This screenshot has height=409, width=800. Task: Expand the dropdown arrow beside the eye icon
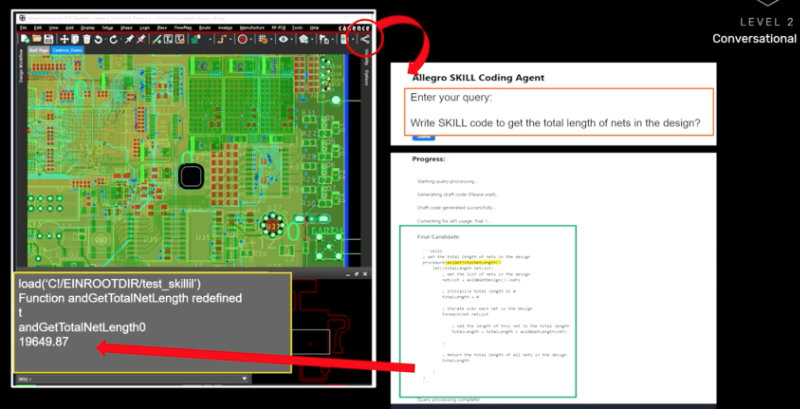coord(294,39)
